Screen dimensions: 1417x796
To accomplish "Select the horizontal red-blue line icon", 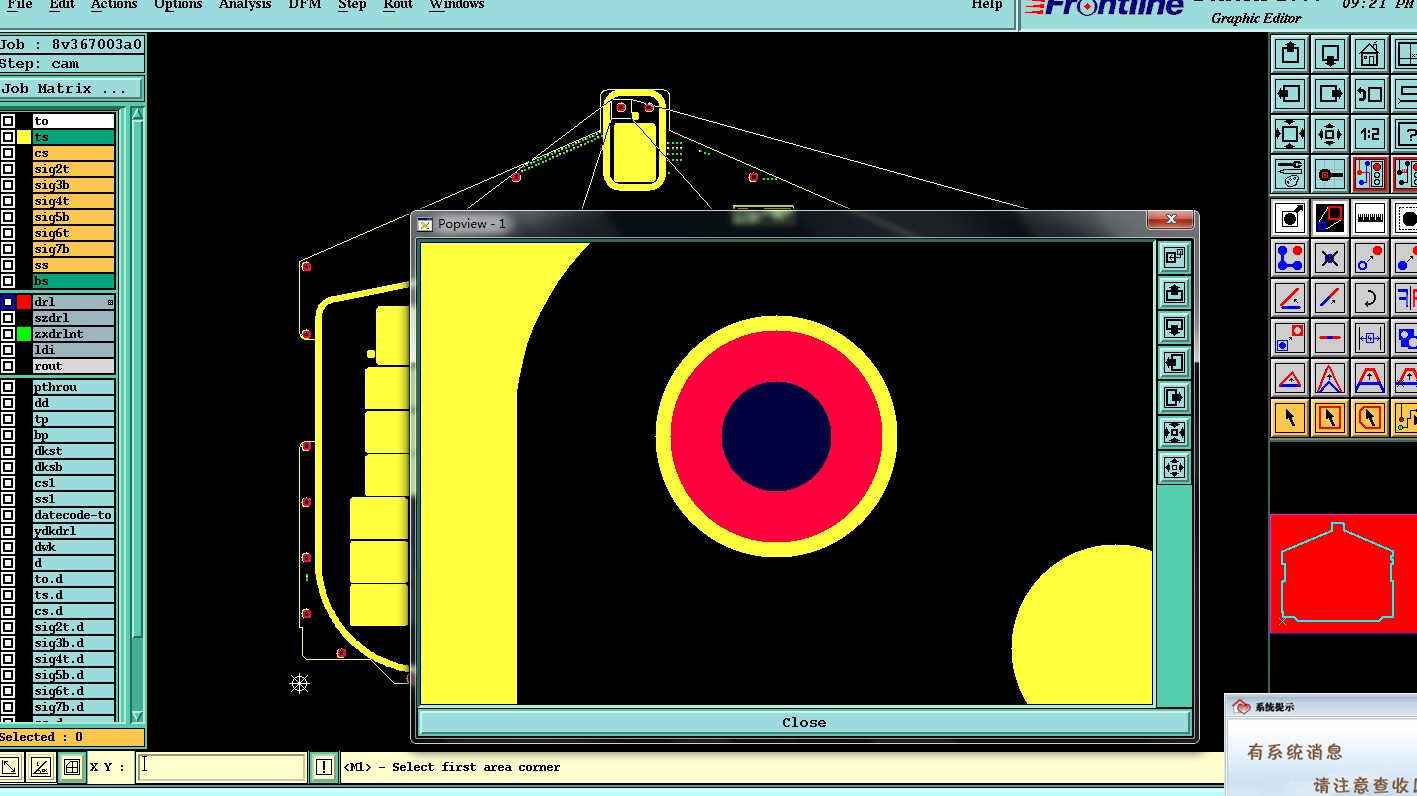I will click(x=1330, y=338).
